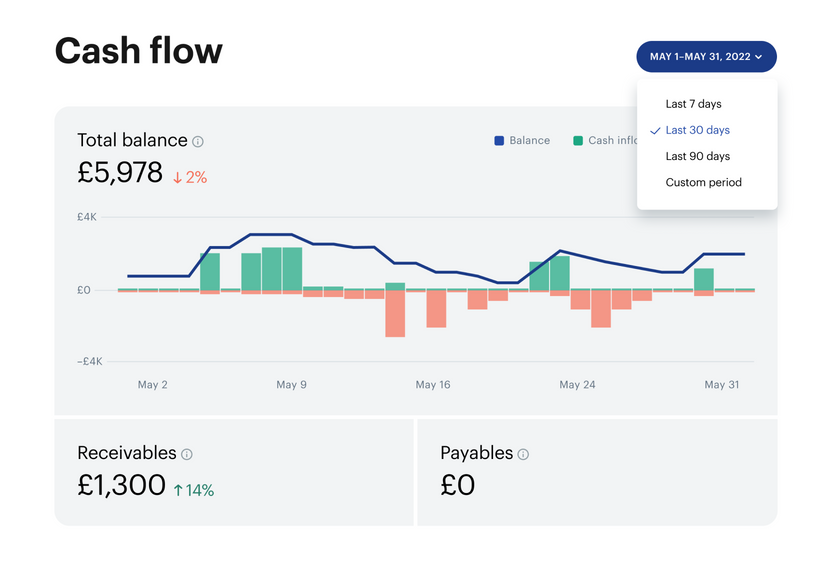Click the Balance legend label
832x564 pixels.
click(x=530, y=141)
